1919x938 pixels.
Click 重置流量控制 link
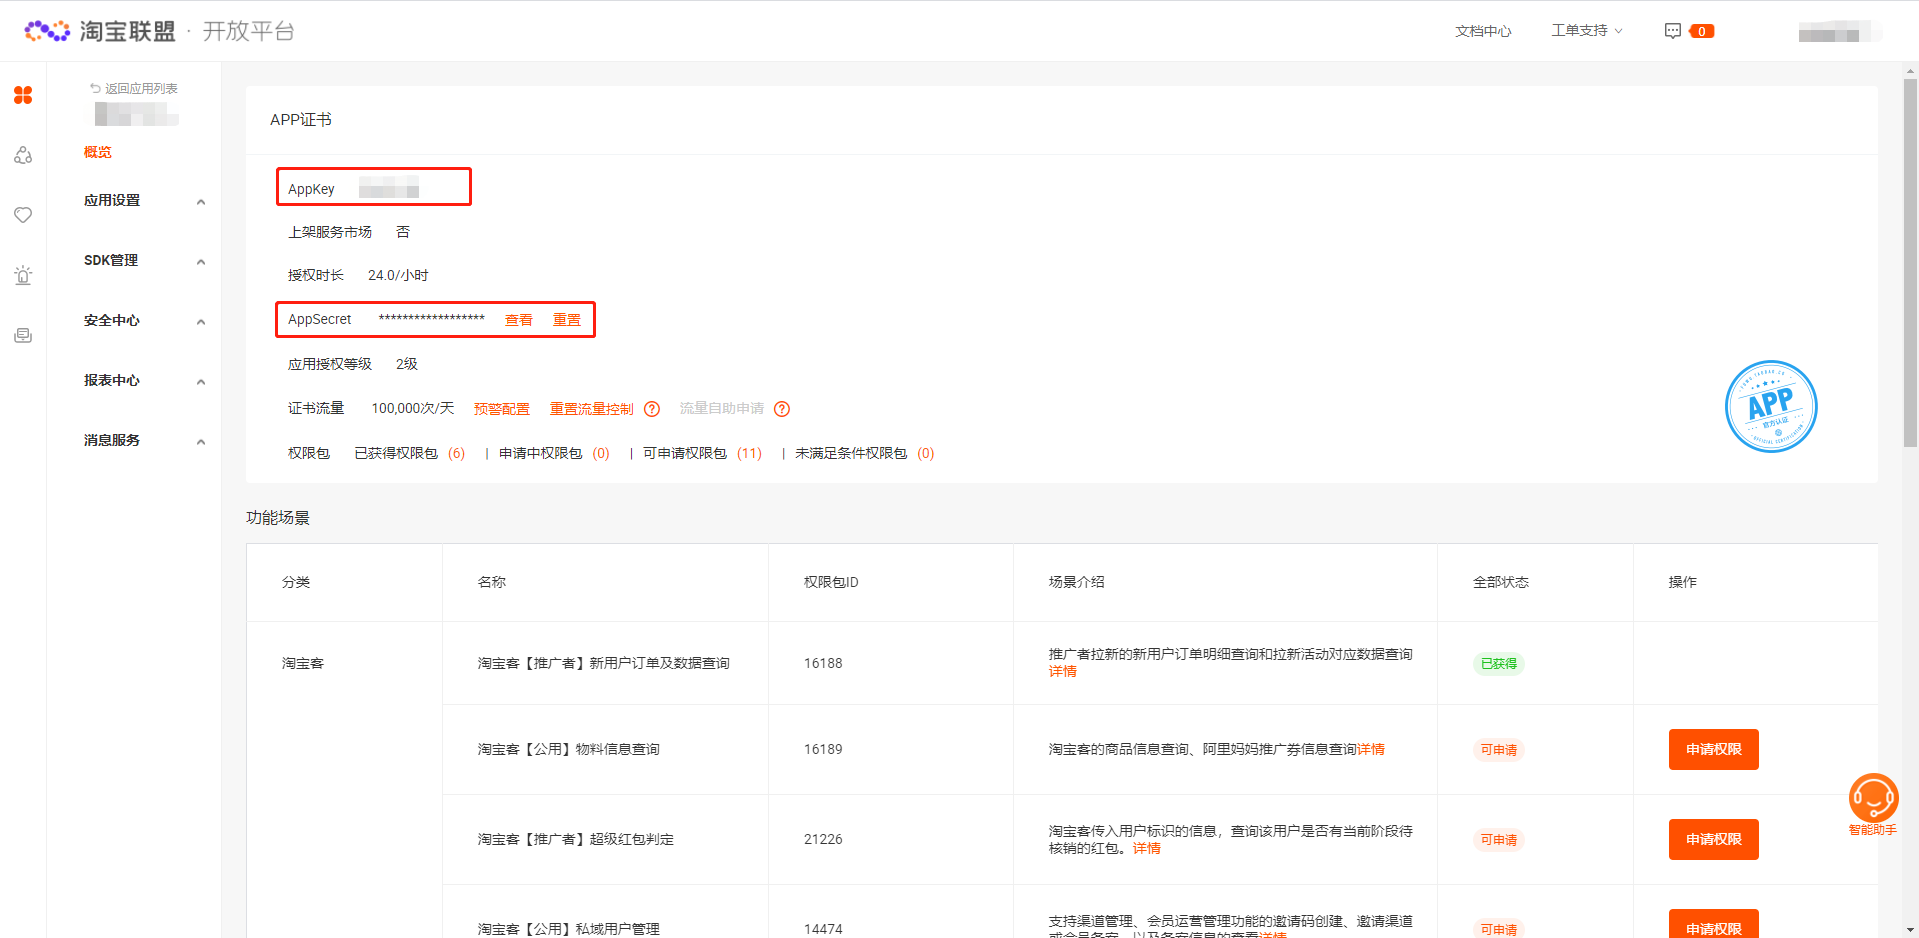(592, 409)
